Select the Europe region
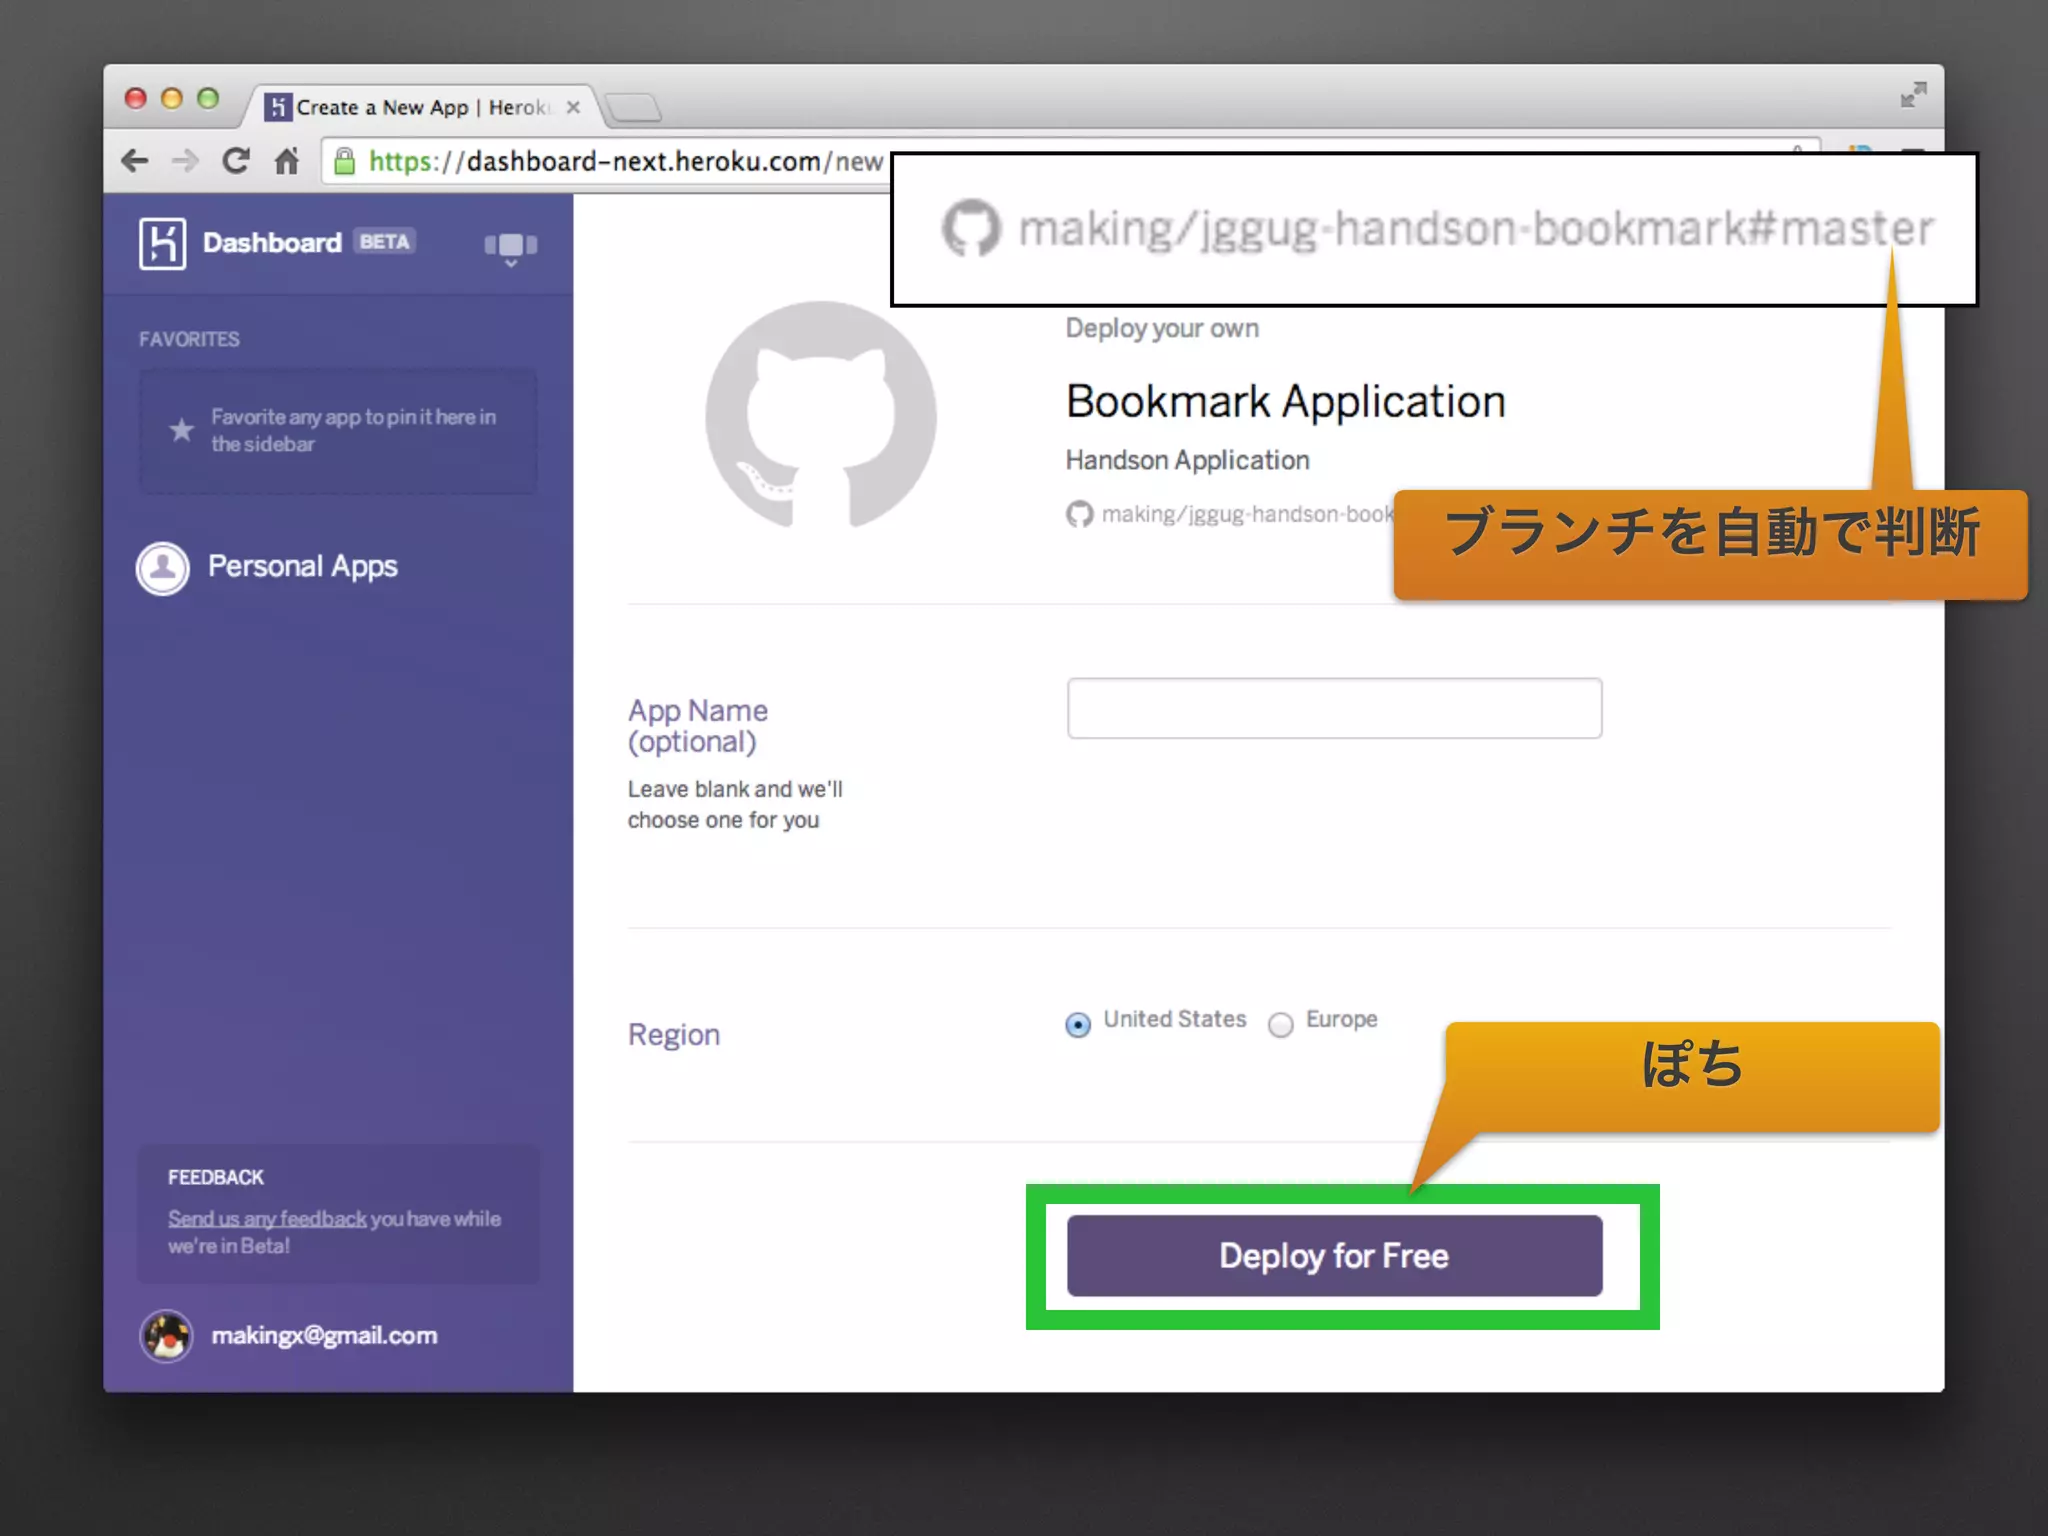 (1280, 1025)
